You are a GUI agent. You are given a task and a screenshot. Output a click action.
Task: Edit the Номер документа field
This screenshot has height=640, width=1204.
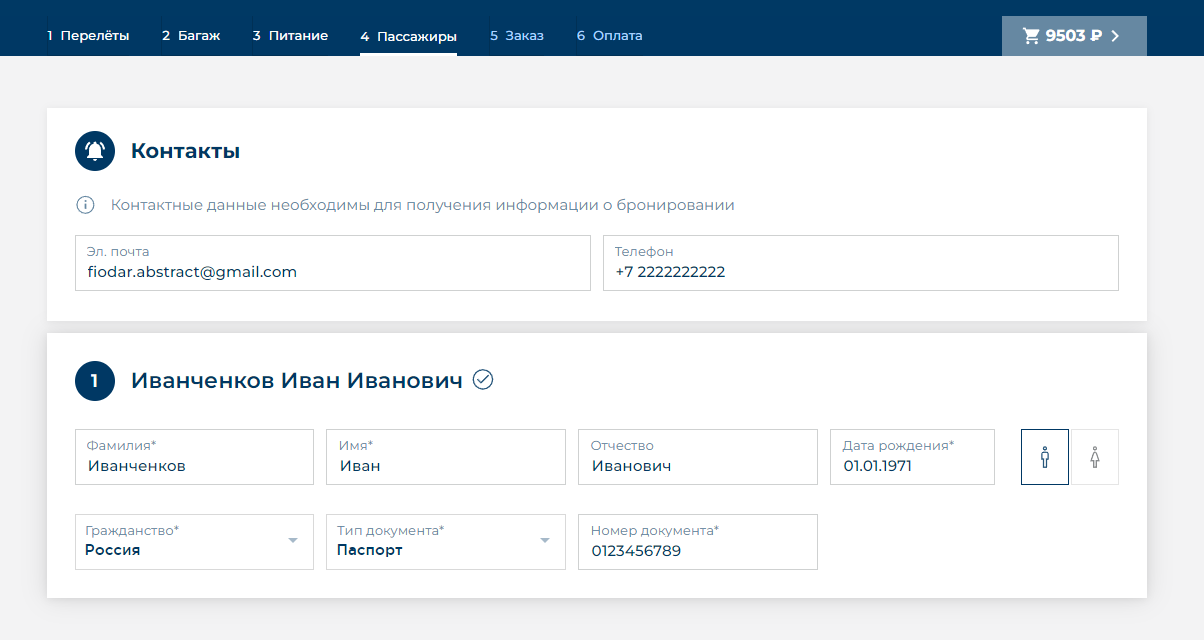pos(697,551)
